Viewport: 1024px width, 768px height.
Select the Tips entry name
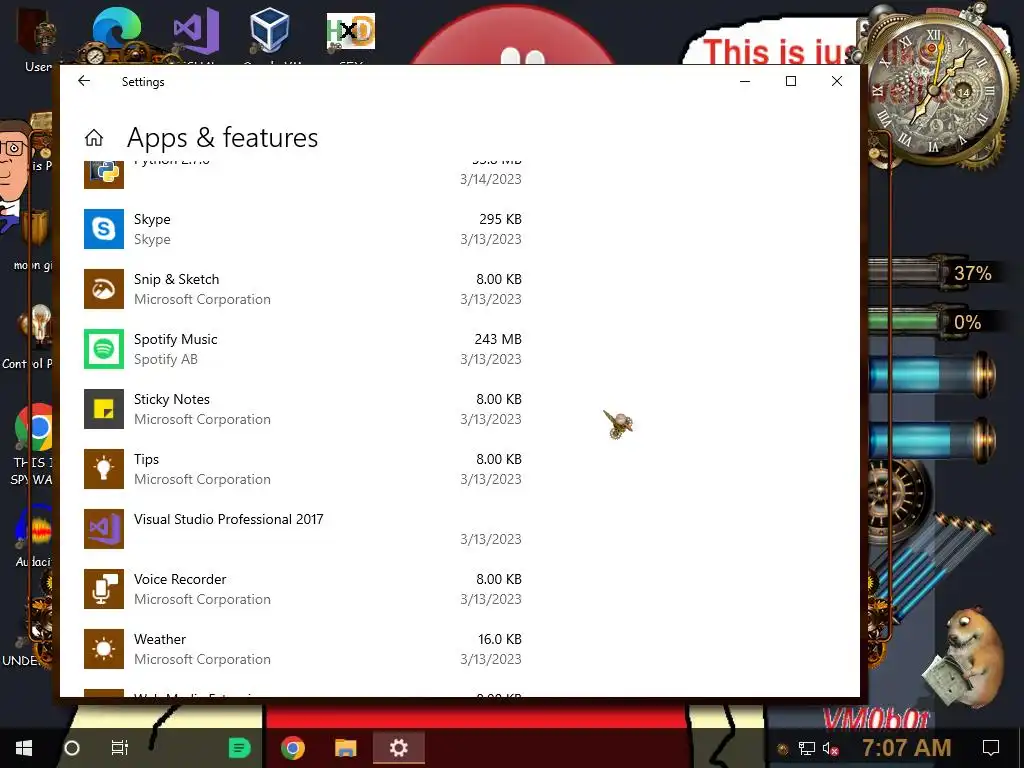click(x=146, y=460)
